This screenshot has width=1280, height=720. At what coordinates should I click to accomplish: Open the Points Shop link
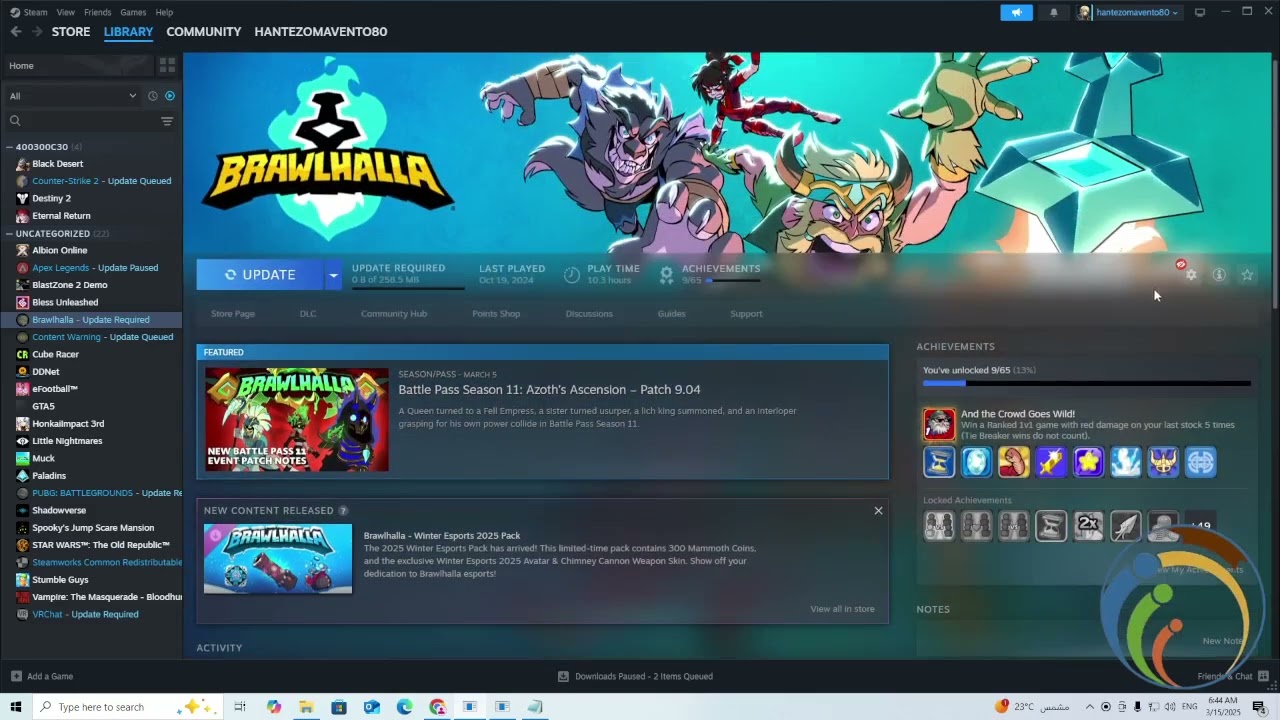(496, 314)
